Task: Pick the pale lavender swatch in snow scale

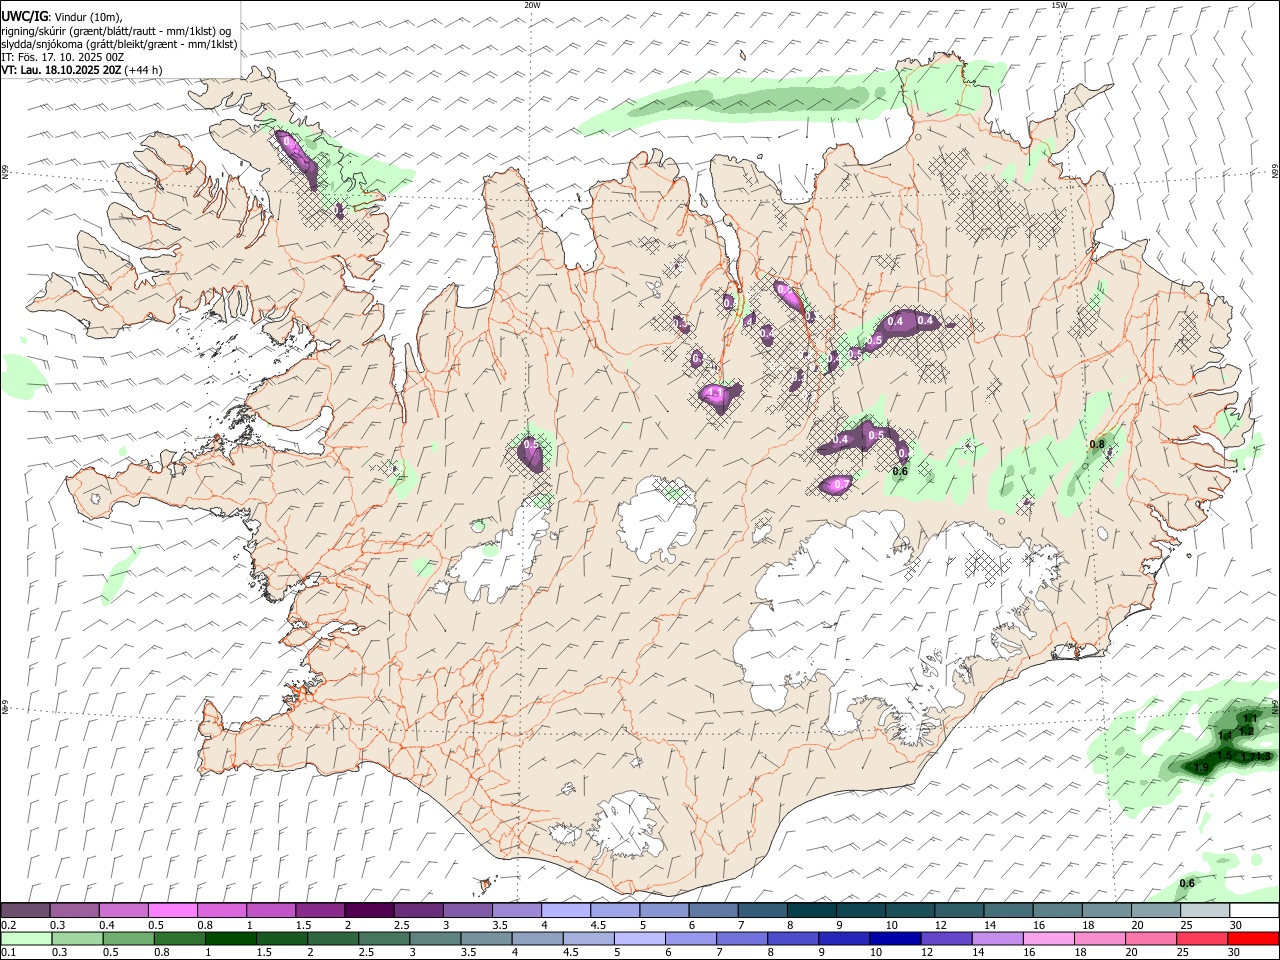Action: [565, 911]
